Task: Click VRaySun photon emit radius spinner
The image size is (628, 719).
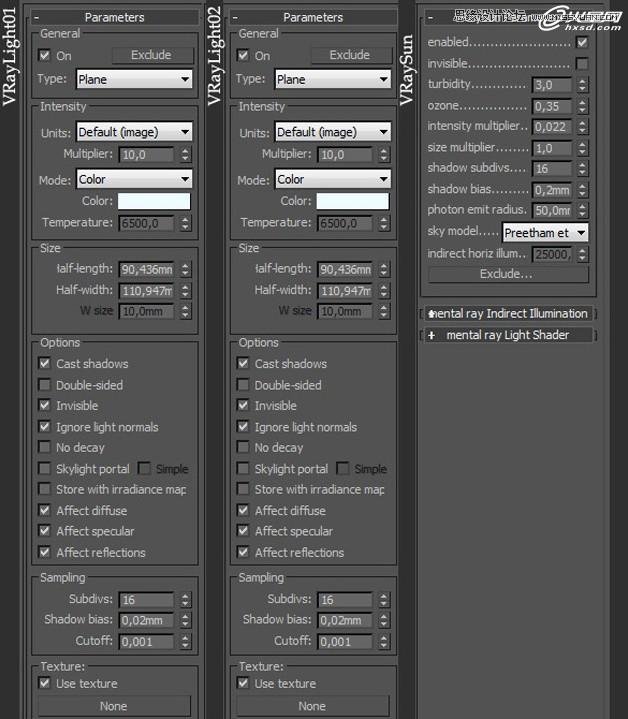Action: click(582, 210)
